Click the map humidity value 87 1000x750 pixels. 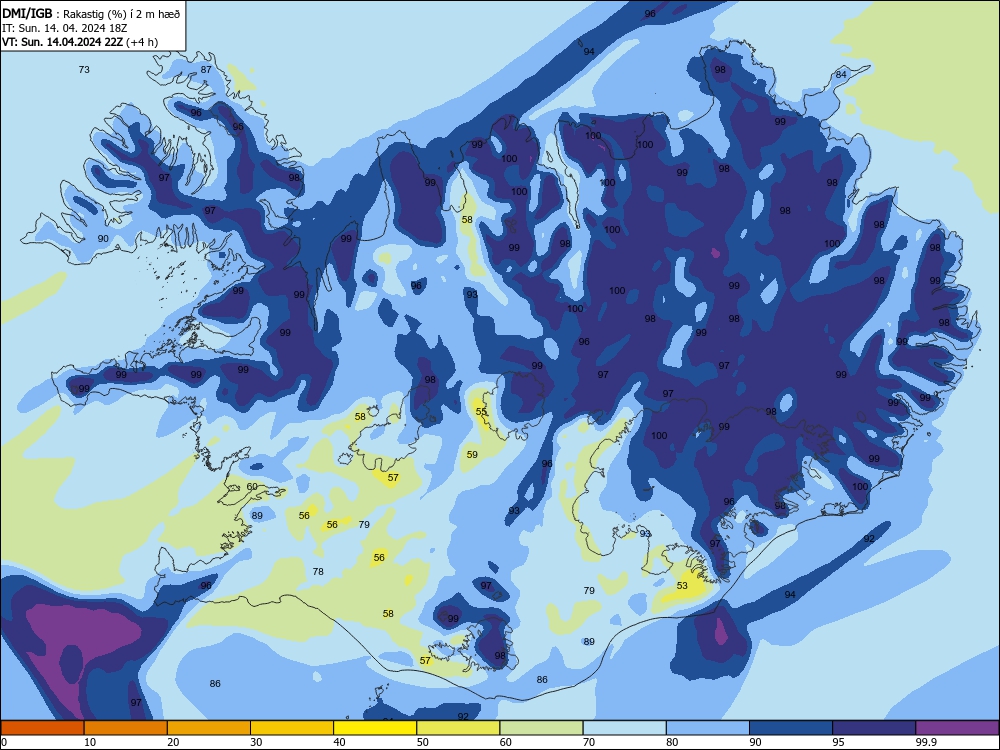click(x=206, y=70)
